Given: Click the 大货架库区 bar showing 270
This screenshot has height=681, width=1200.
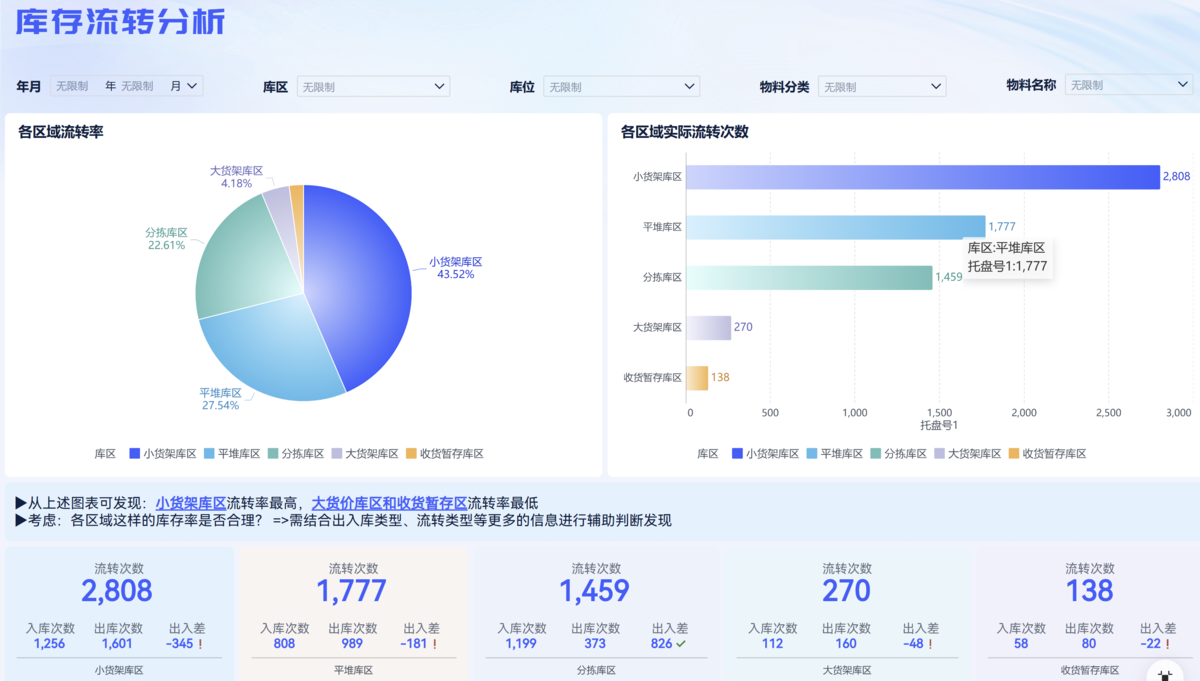Looking at the screenshot, I should (x=710, y=327).
